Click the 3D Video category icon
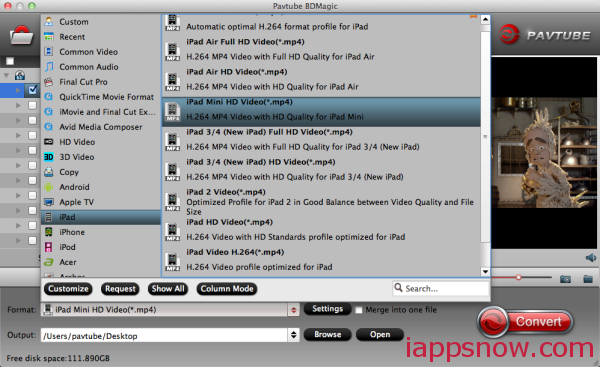This screenshot has height=367, width=600. pyautogui.click(x=49, y=157)
